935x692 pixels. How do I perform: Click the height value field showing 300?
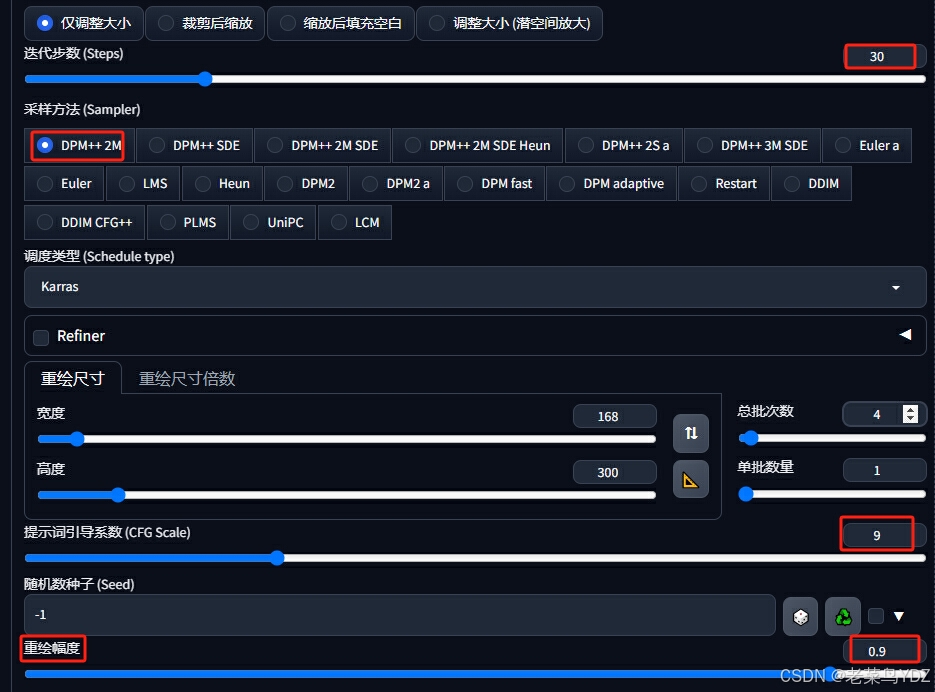point(615,472)
